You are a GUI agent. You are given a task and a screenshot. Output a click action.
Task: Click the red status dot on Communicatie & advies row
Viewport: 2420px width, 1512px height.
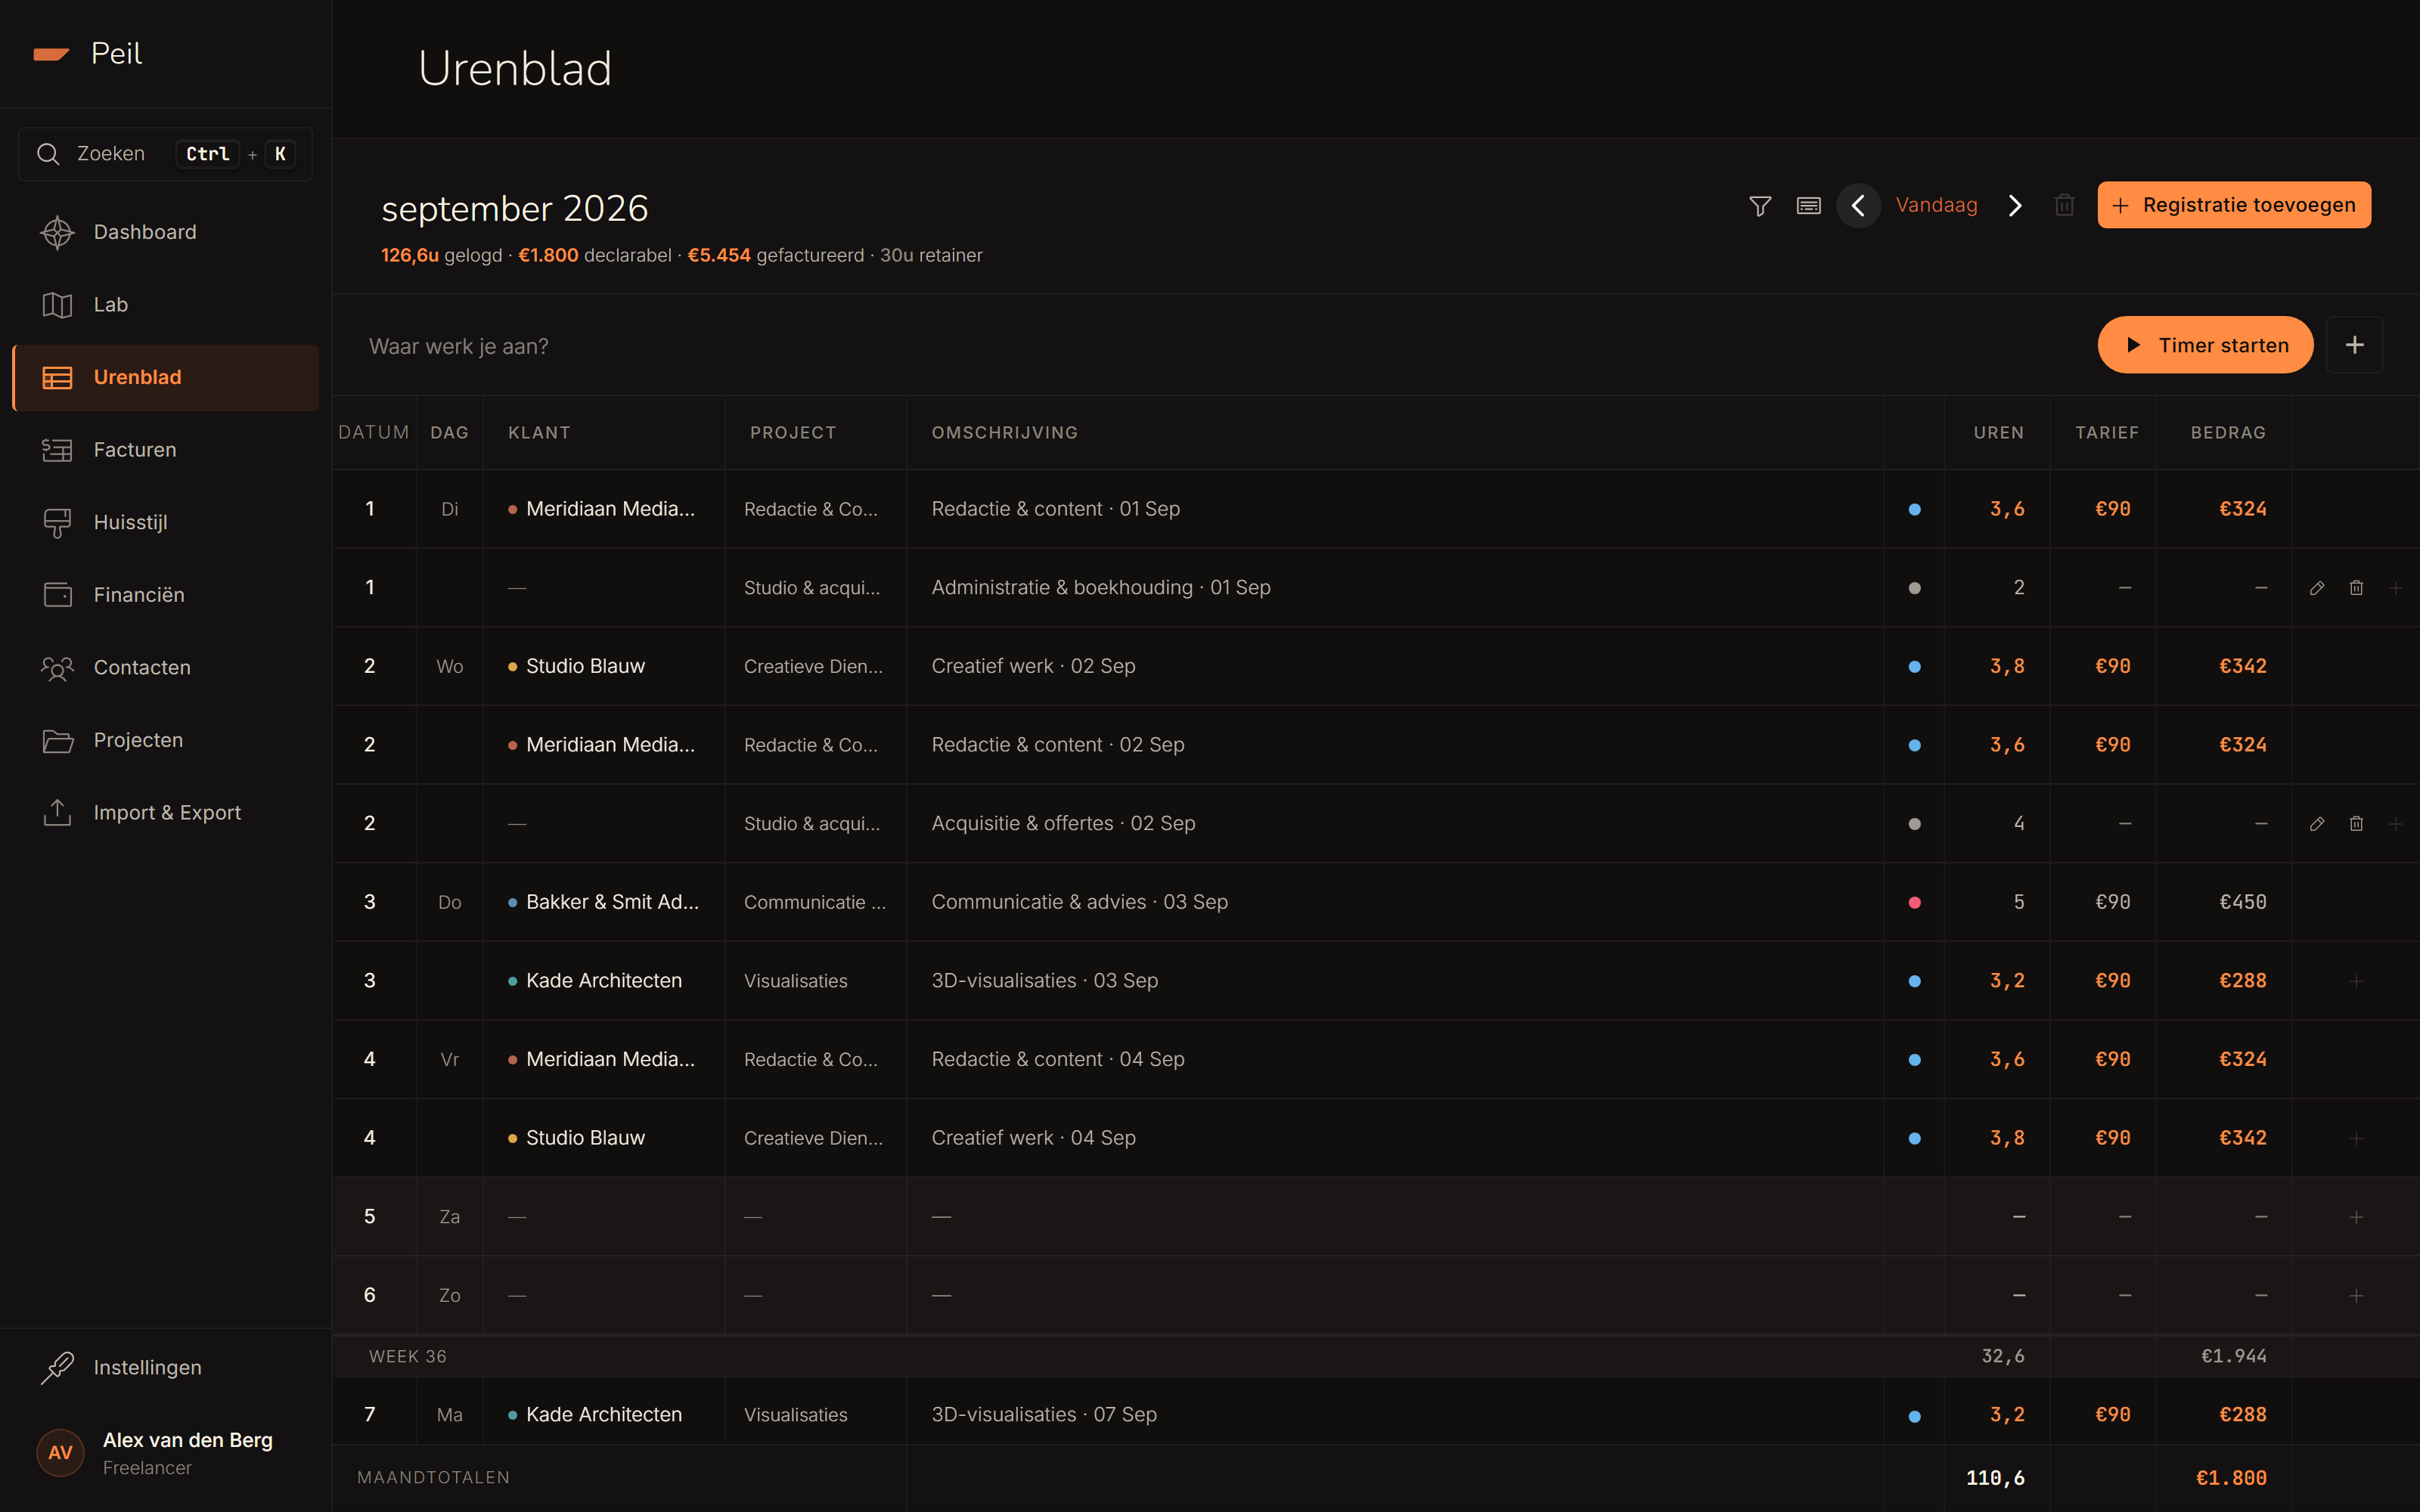[1914, 902]
